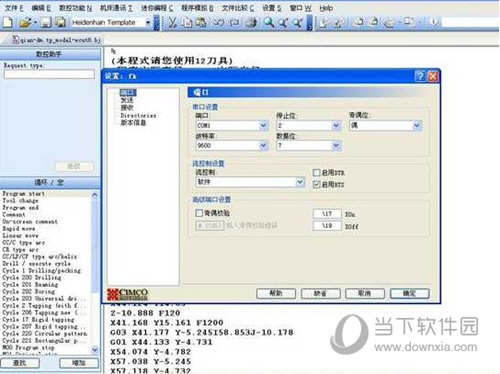The height and width of the screenshot is (374, 500).
Task: Click the Save All toolbar icon
Action: (x=60, y=22)
